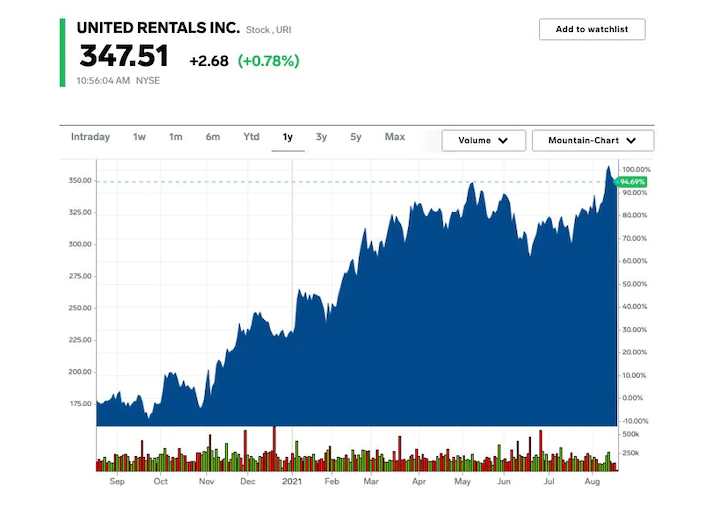Click the Mar month axis label
The width and height of the screenshot is (702, 526).
click(371, 481)
